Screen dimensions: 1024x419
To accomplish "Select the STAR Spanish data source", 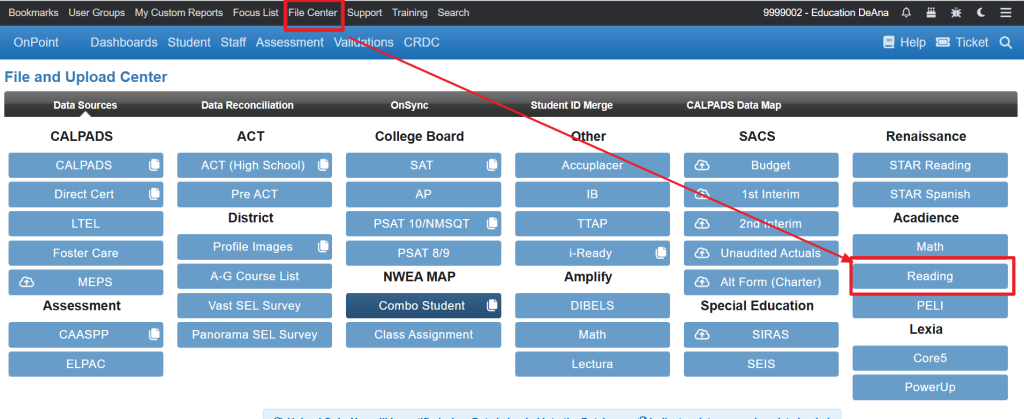I will [929, 194].
